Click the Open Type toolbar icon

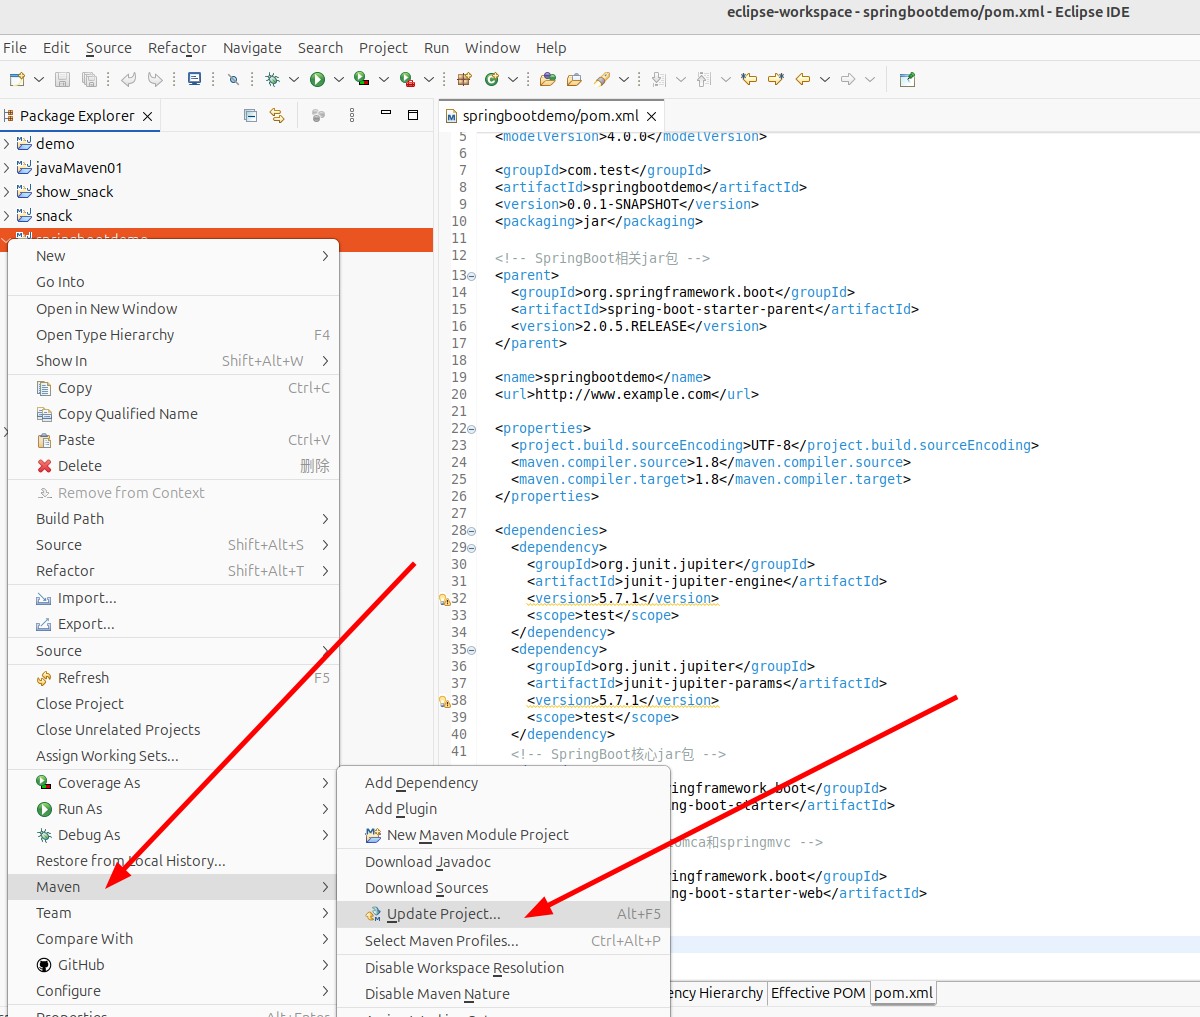(547, 79)
